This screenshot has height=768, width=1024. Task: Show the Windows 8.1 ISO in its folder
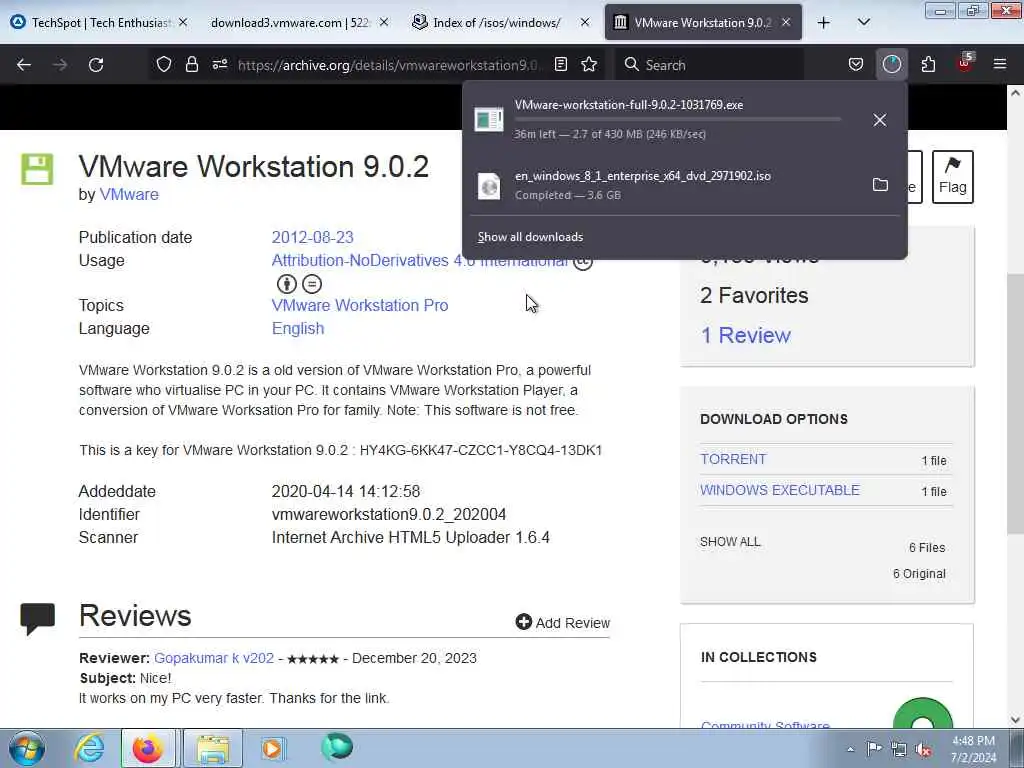[x=880, y=185]
